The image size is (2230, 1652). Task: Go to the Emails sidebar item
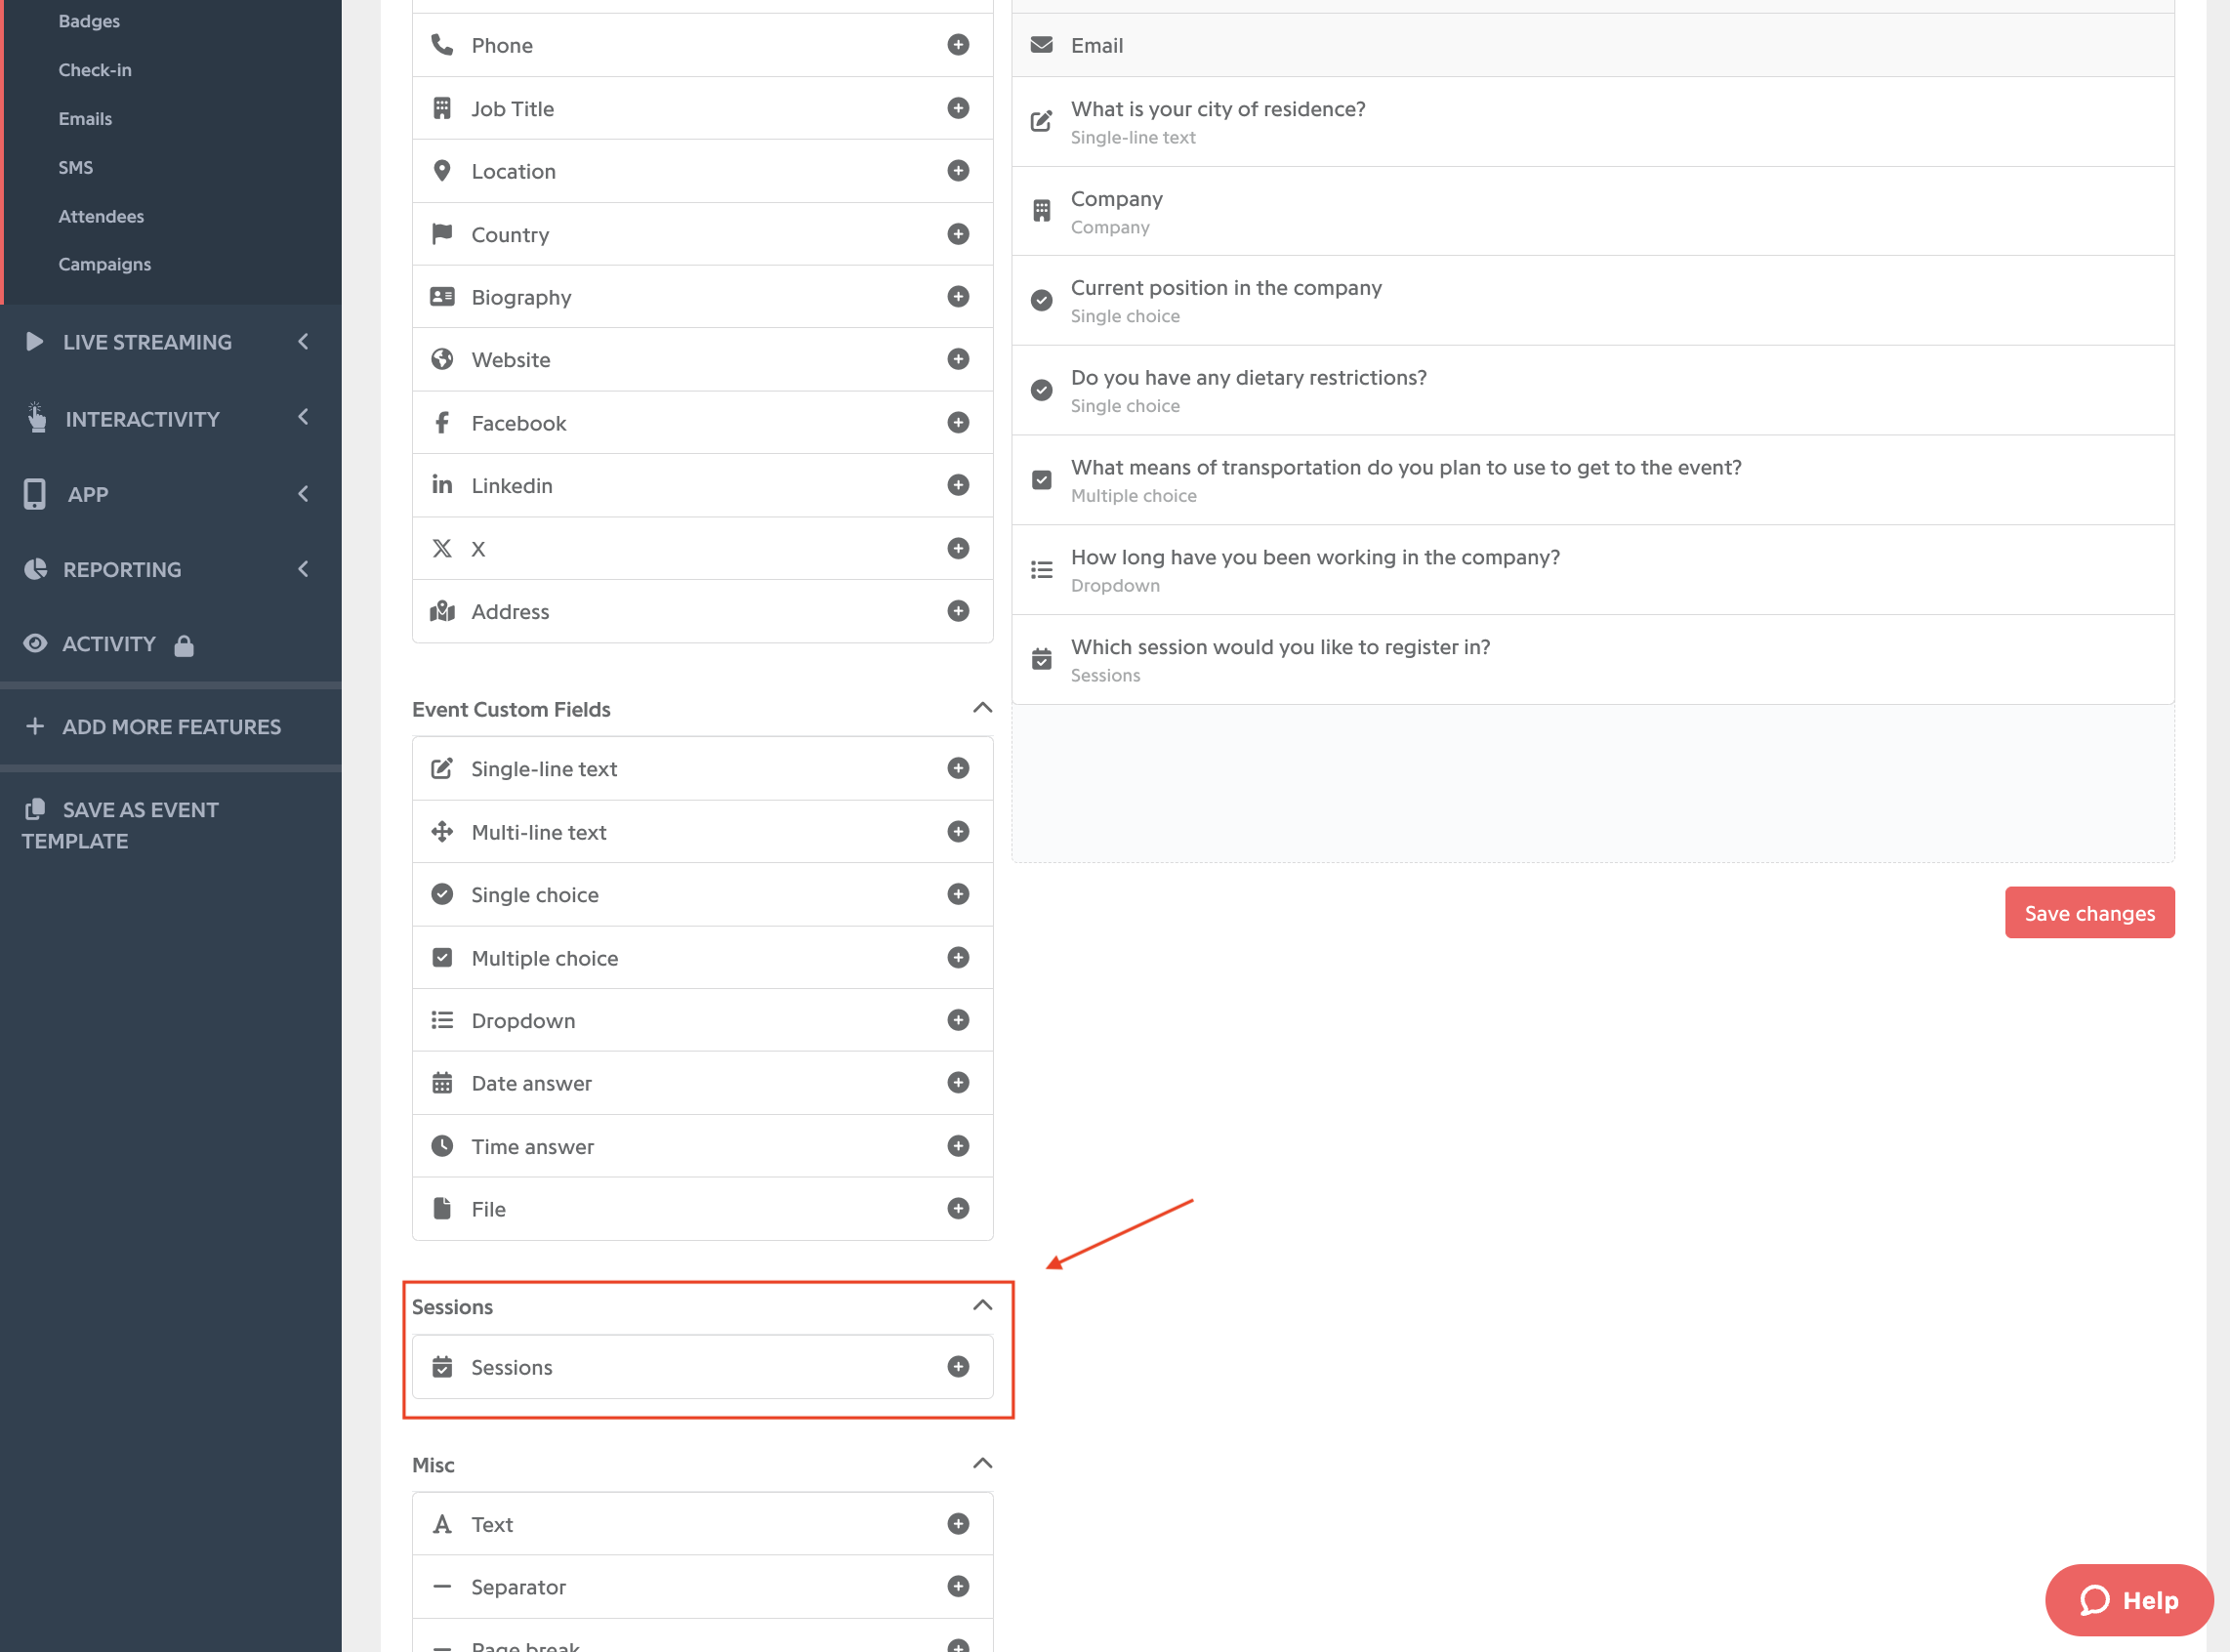[x=85, y=119]
